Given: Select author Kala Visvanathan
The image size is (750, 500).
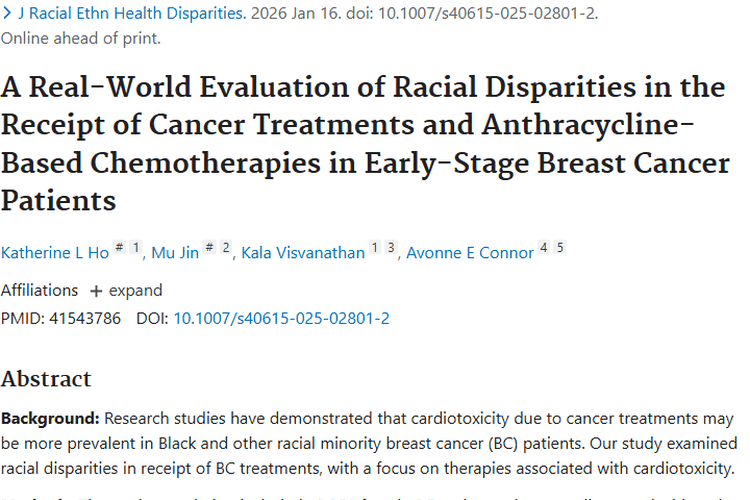Looking at the screenshot, I should (303, 253).
